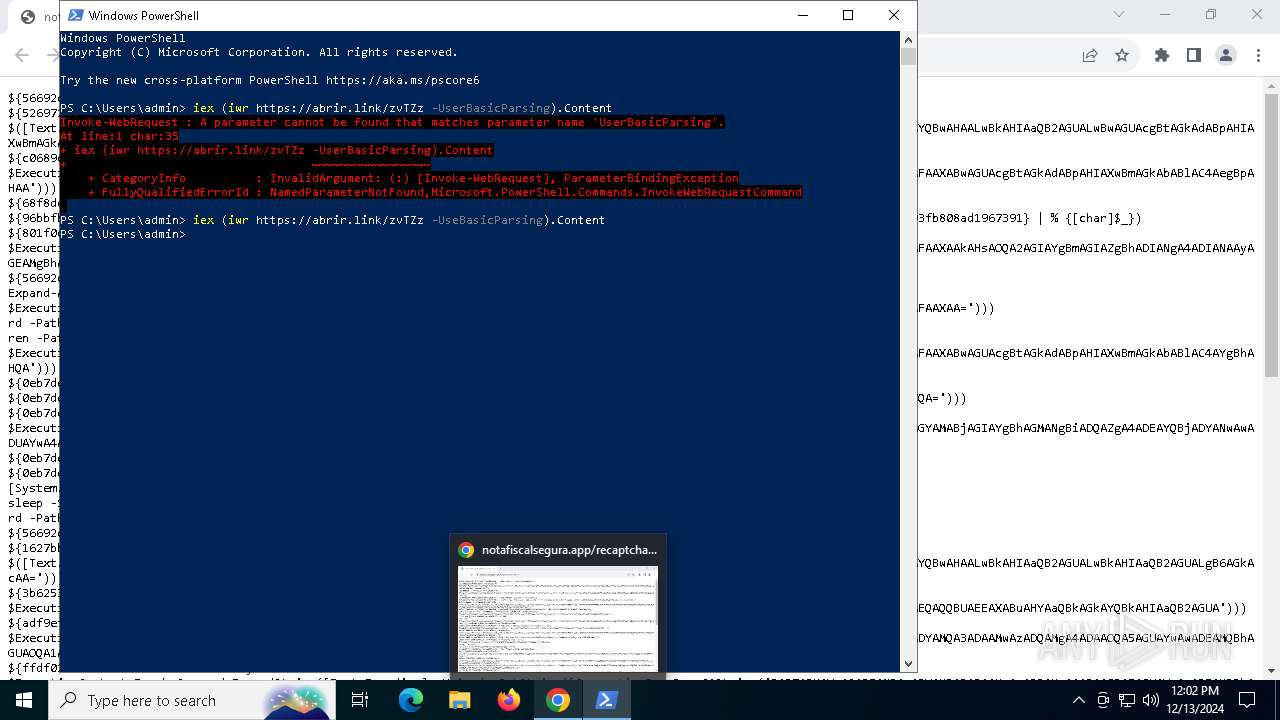Click Chrome page scrollbar down arrow

pos(1272,670)
